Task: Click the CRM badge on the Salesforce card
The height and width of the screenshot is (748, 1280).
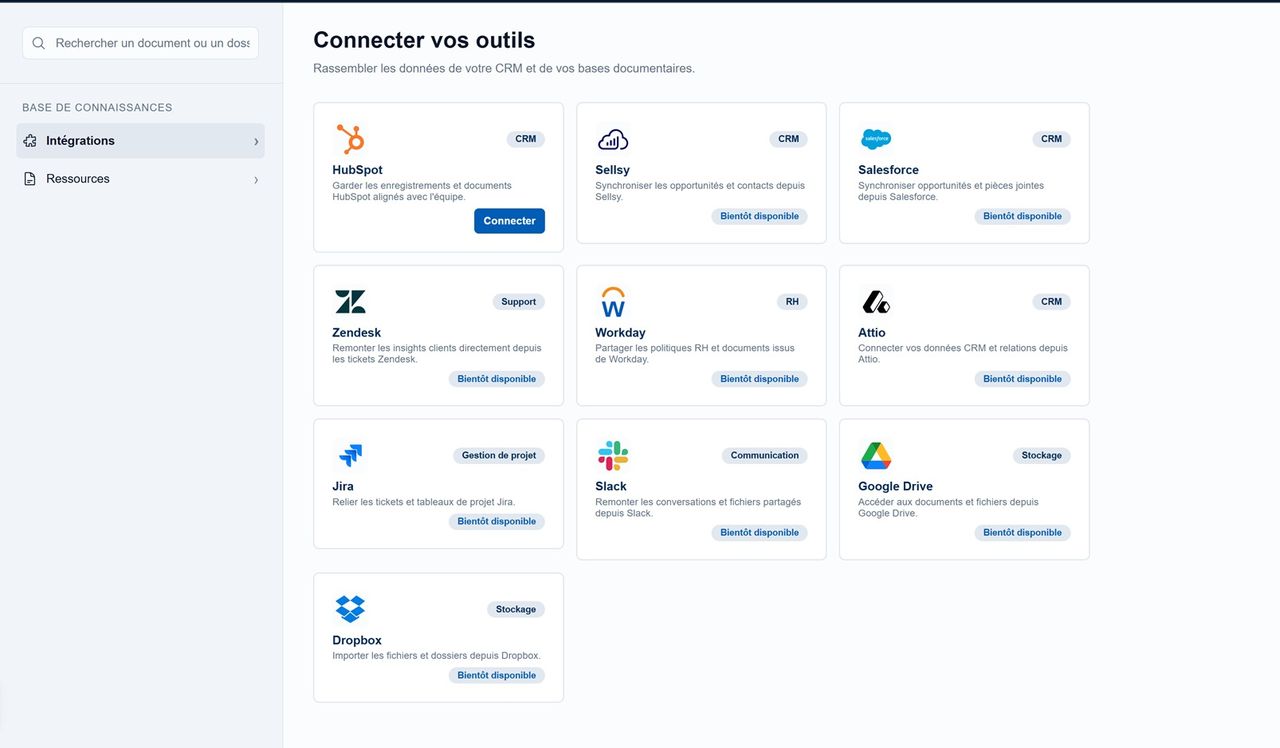Action: (x=1051, y=139)
